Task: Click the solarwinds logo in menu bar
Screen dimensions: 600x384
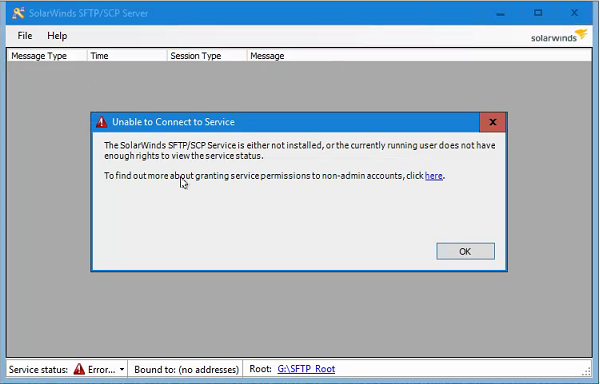Action: tap(559, 36)
